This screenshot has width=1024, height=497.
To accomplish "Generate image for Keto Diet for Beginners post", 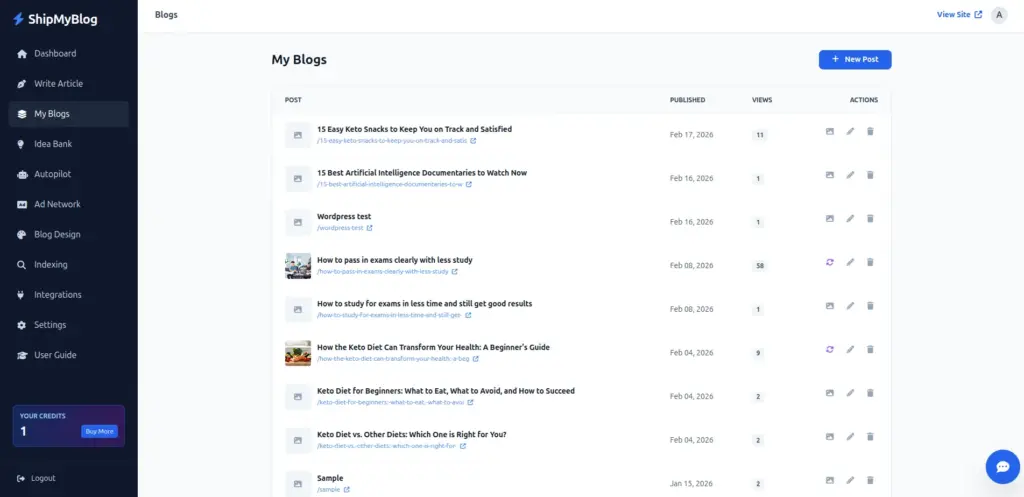I will (x=829, y=393).
